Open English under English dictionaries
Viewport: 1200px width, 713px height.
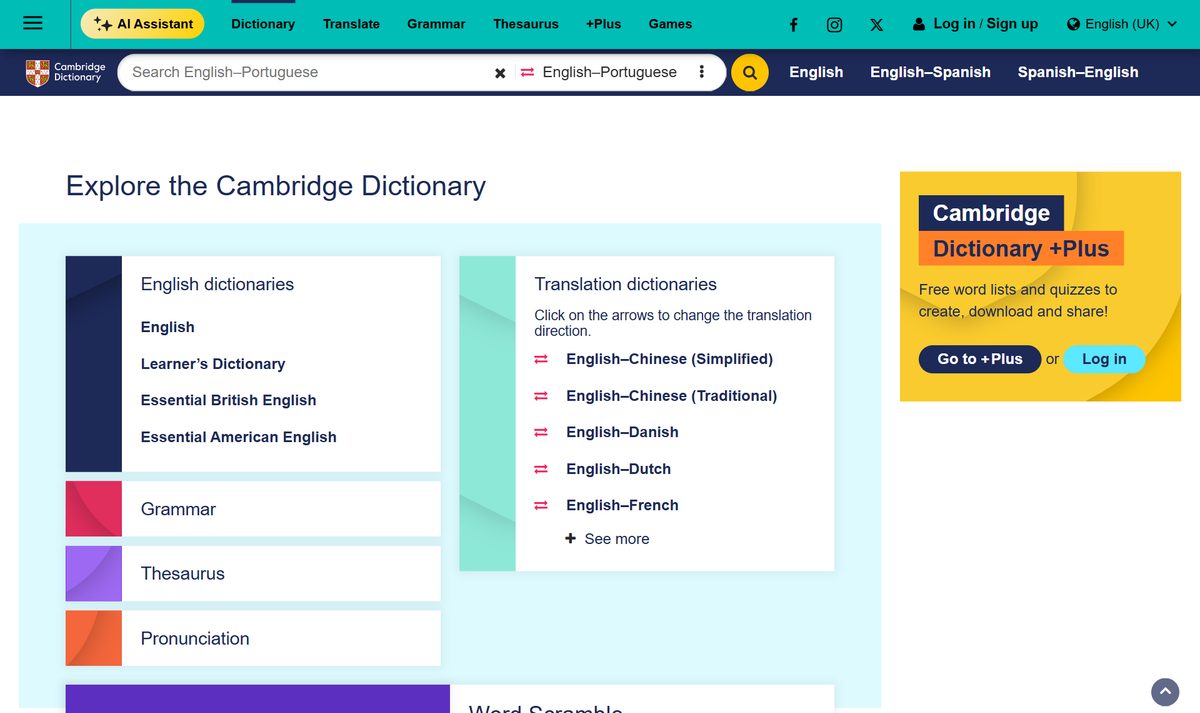168,327
